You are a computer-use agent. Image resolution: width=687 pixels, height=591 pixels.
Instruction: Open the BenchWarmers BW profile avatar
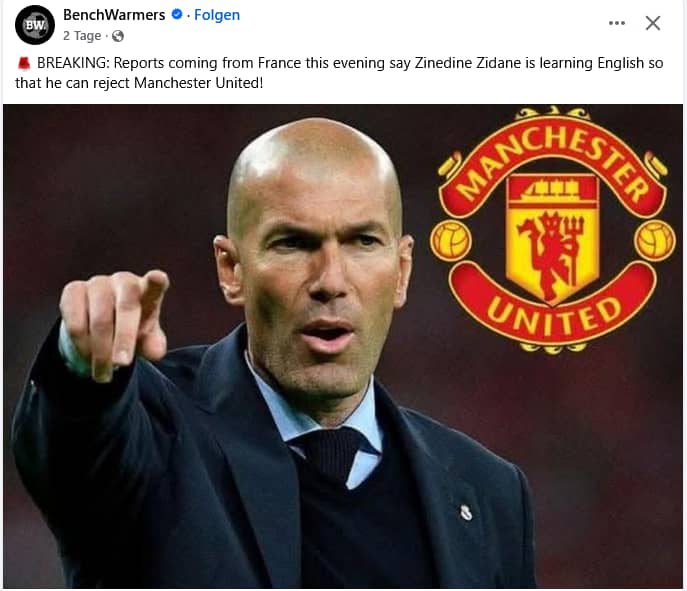[35, 25]
